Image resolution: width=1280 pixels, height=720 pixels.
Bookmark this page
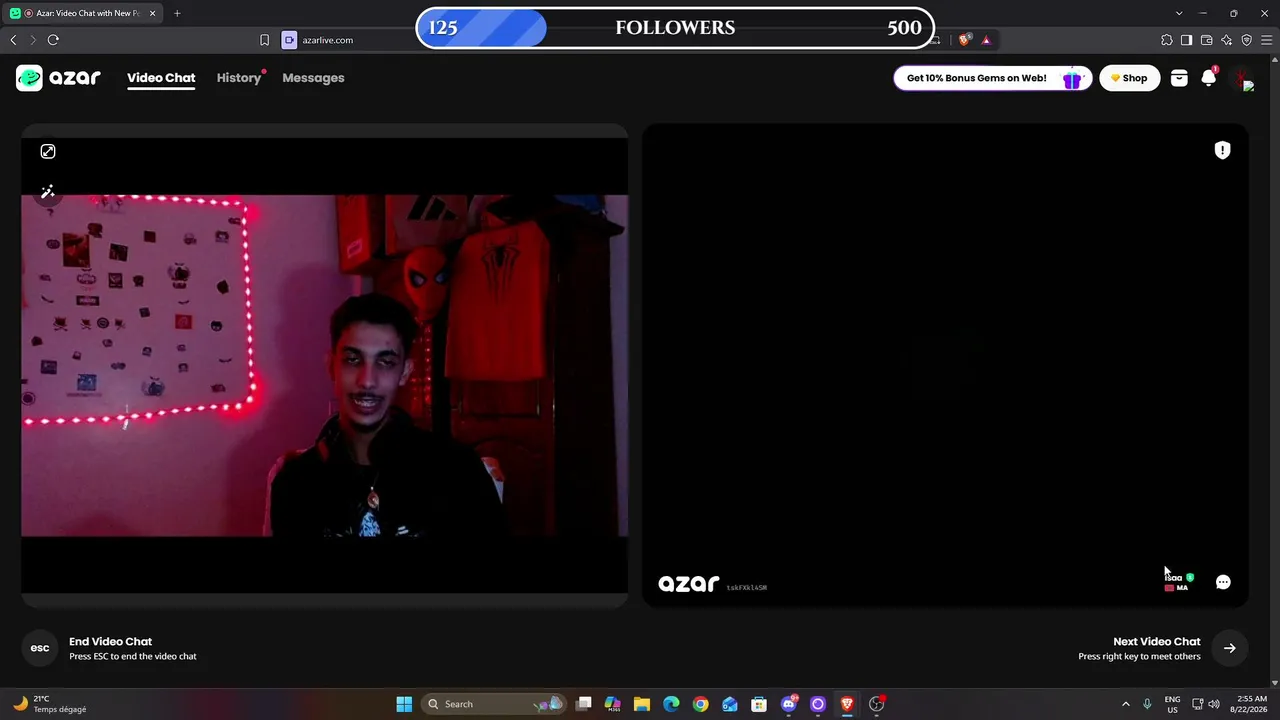[x=264, y=40]
